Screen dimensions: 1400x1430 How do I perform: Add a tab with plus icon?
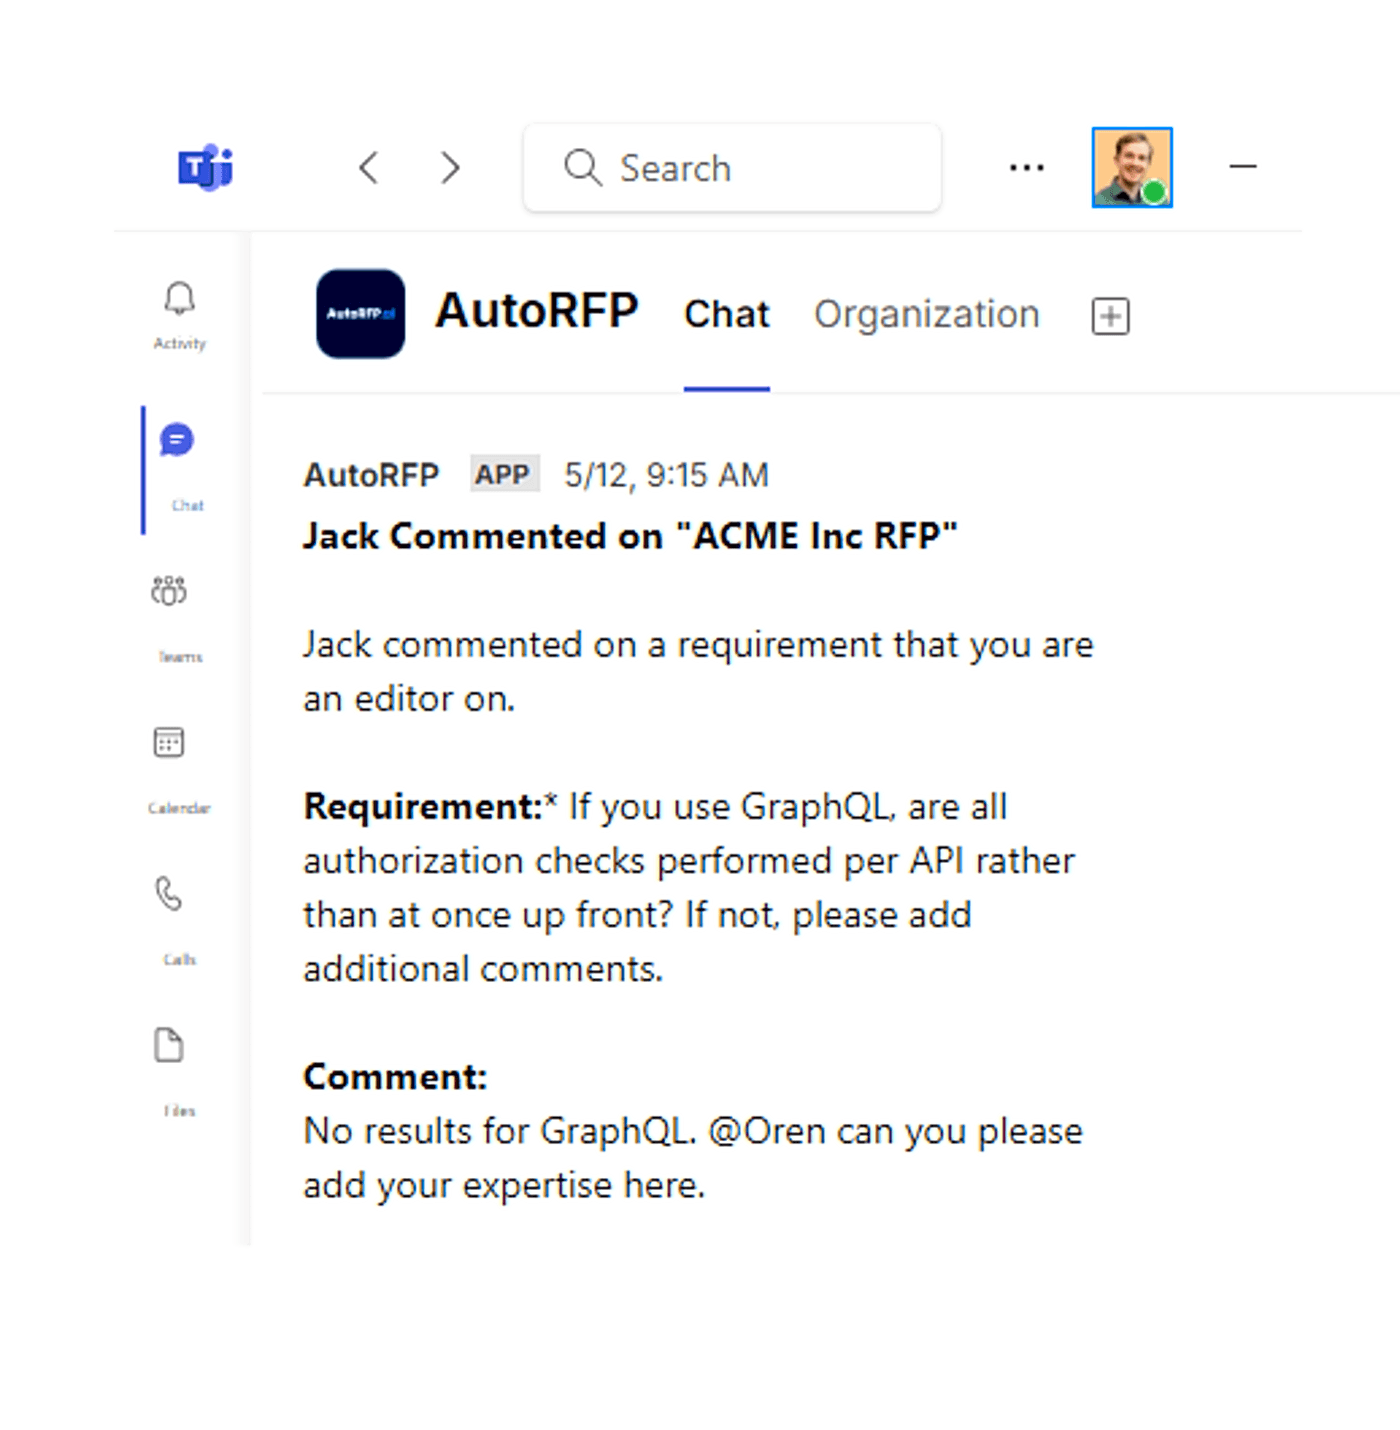1110,316
